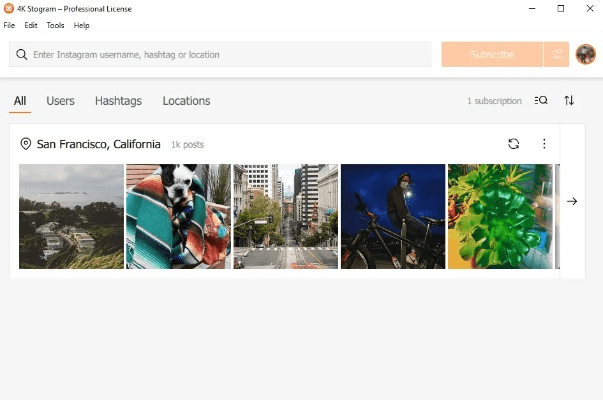
Task: Open the Edit menu
Action: [31, 25]
